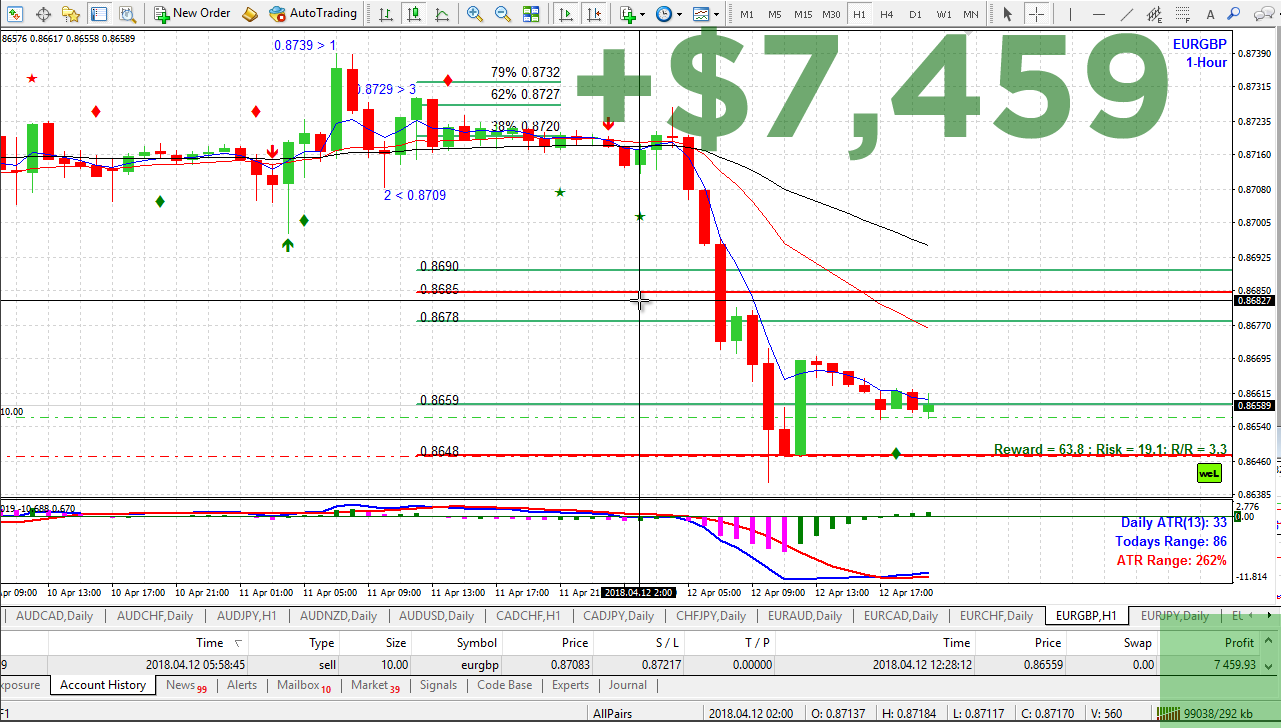This screenshot has height=728, width=1281.
Task: Switch to the EURCHF,Daily chart tab
Action: point(996,616)
